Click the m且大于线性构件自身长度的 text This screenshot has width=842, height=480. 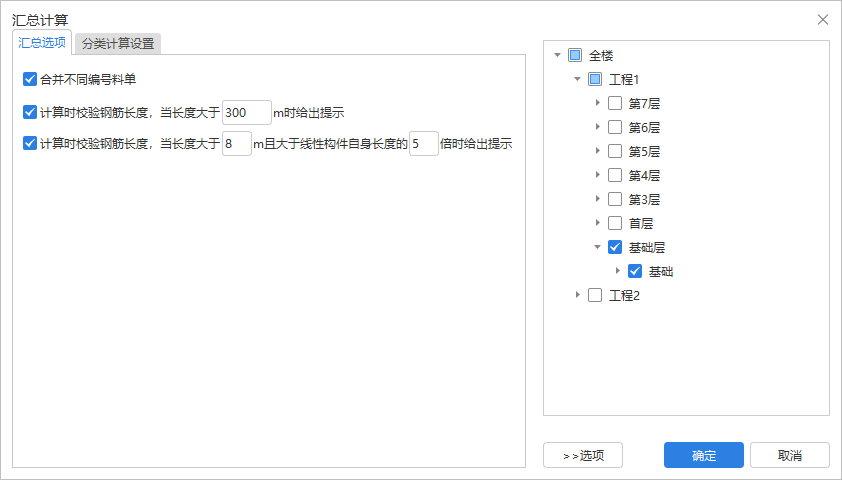[330, 144]
